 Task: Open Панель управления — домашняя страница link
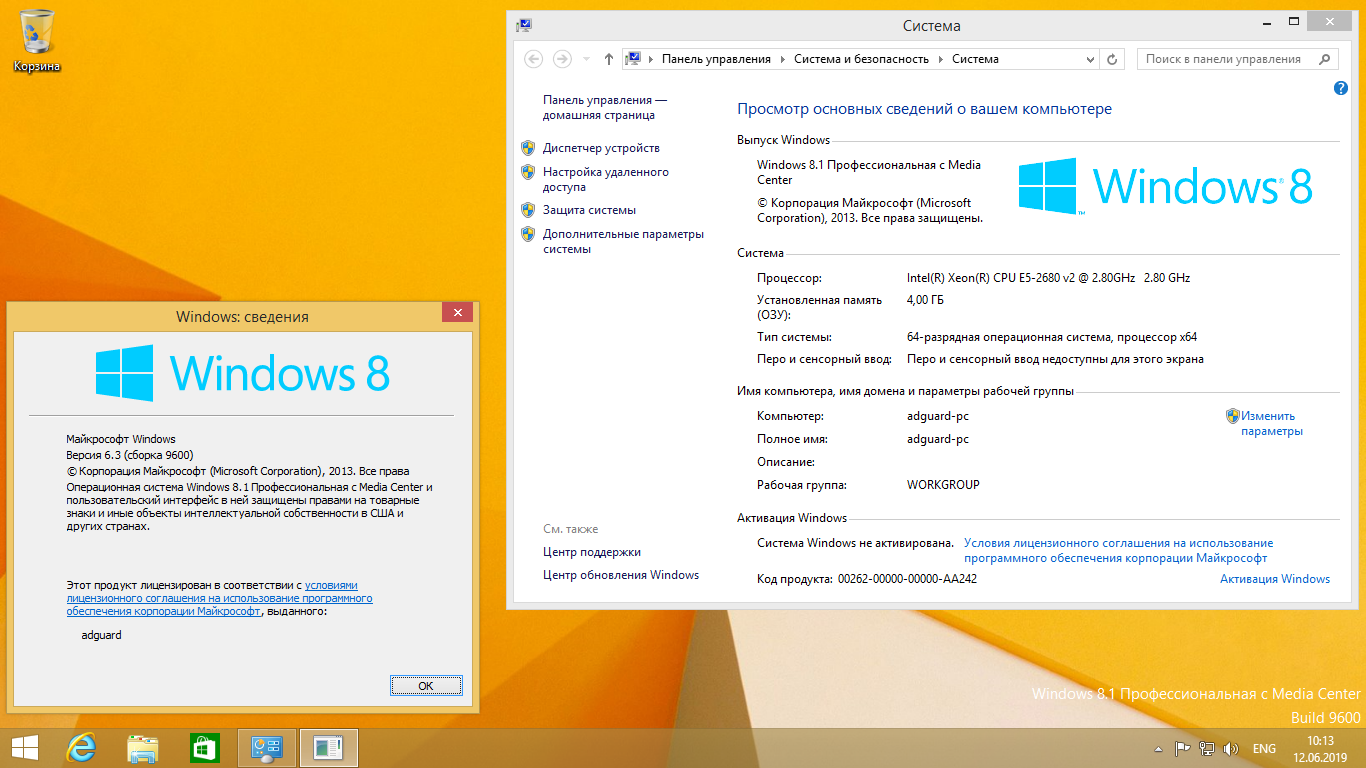[x=605, y=108]
